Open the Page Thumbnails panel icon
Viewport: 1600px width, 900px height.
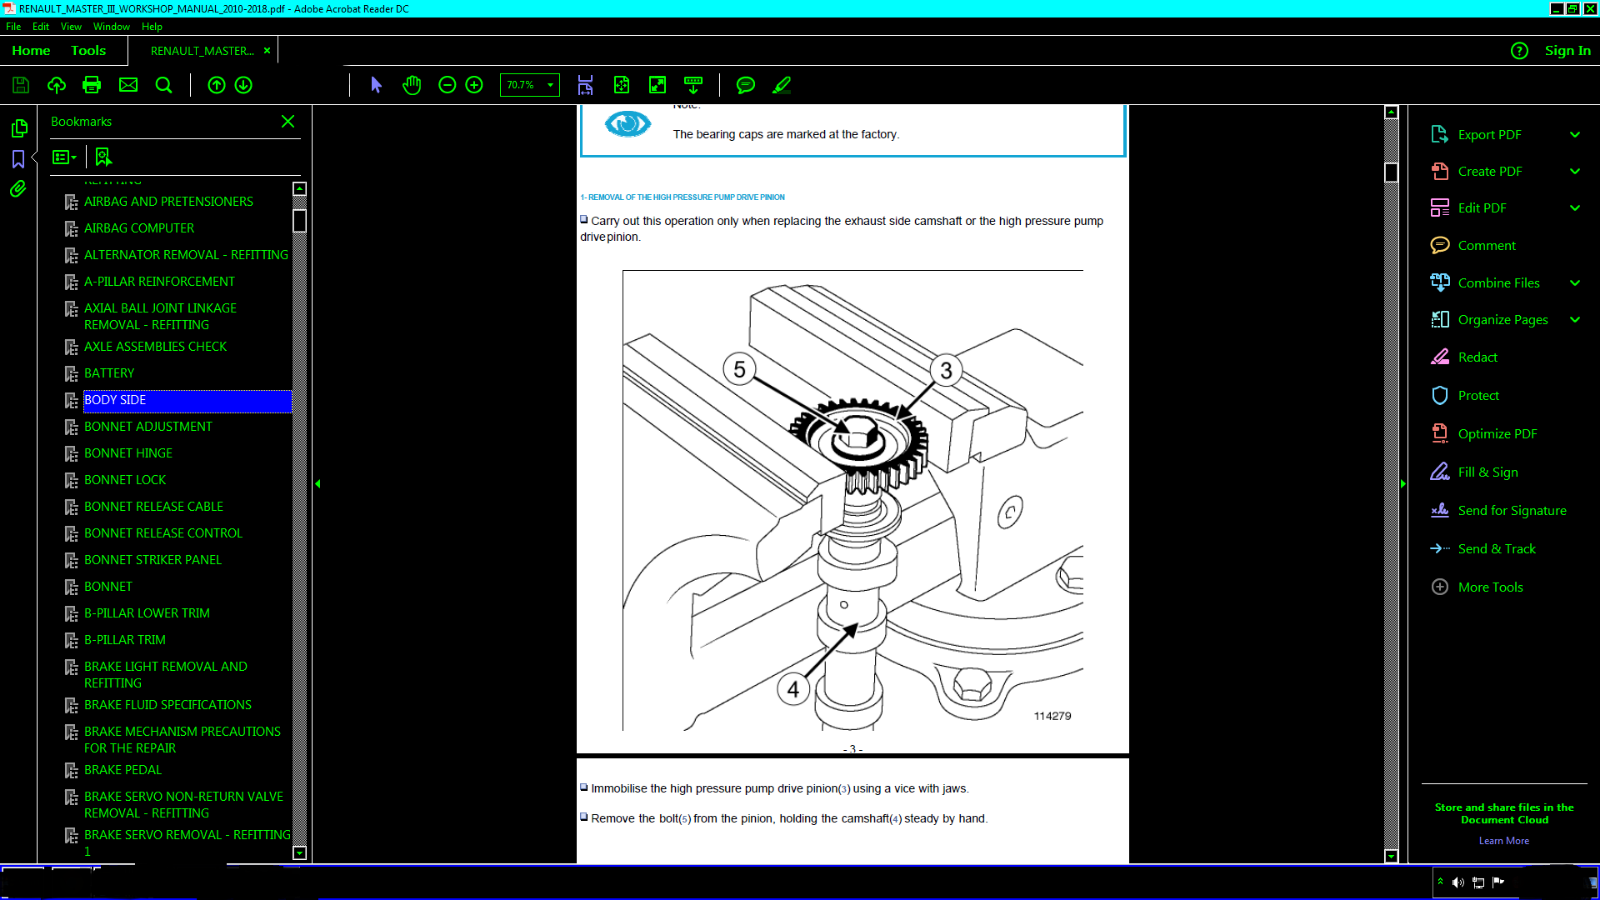pos(18,128)
